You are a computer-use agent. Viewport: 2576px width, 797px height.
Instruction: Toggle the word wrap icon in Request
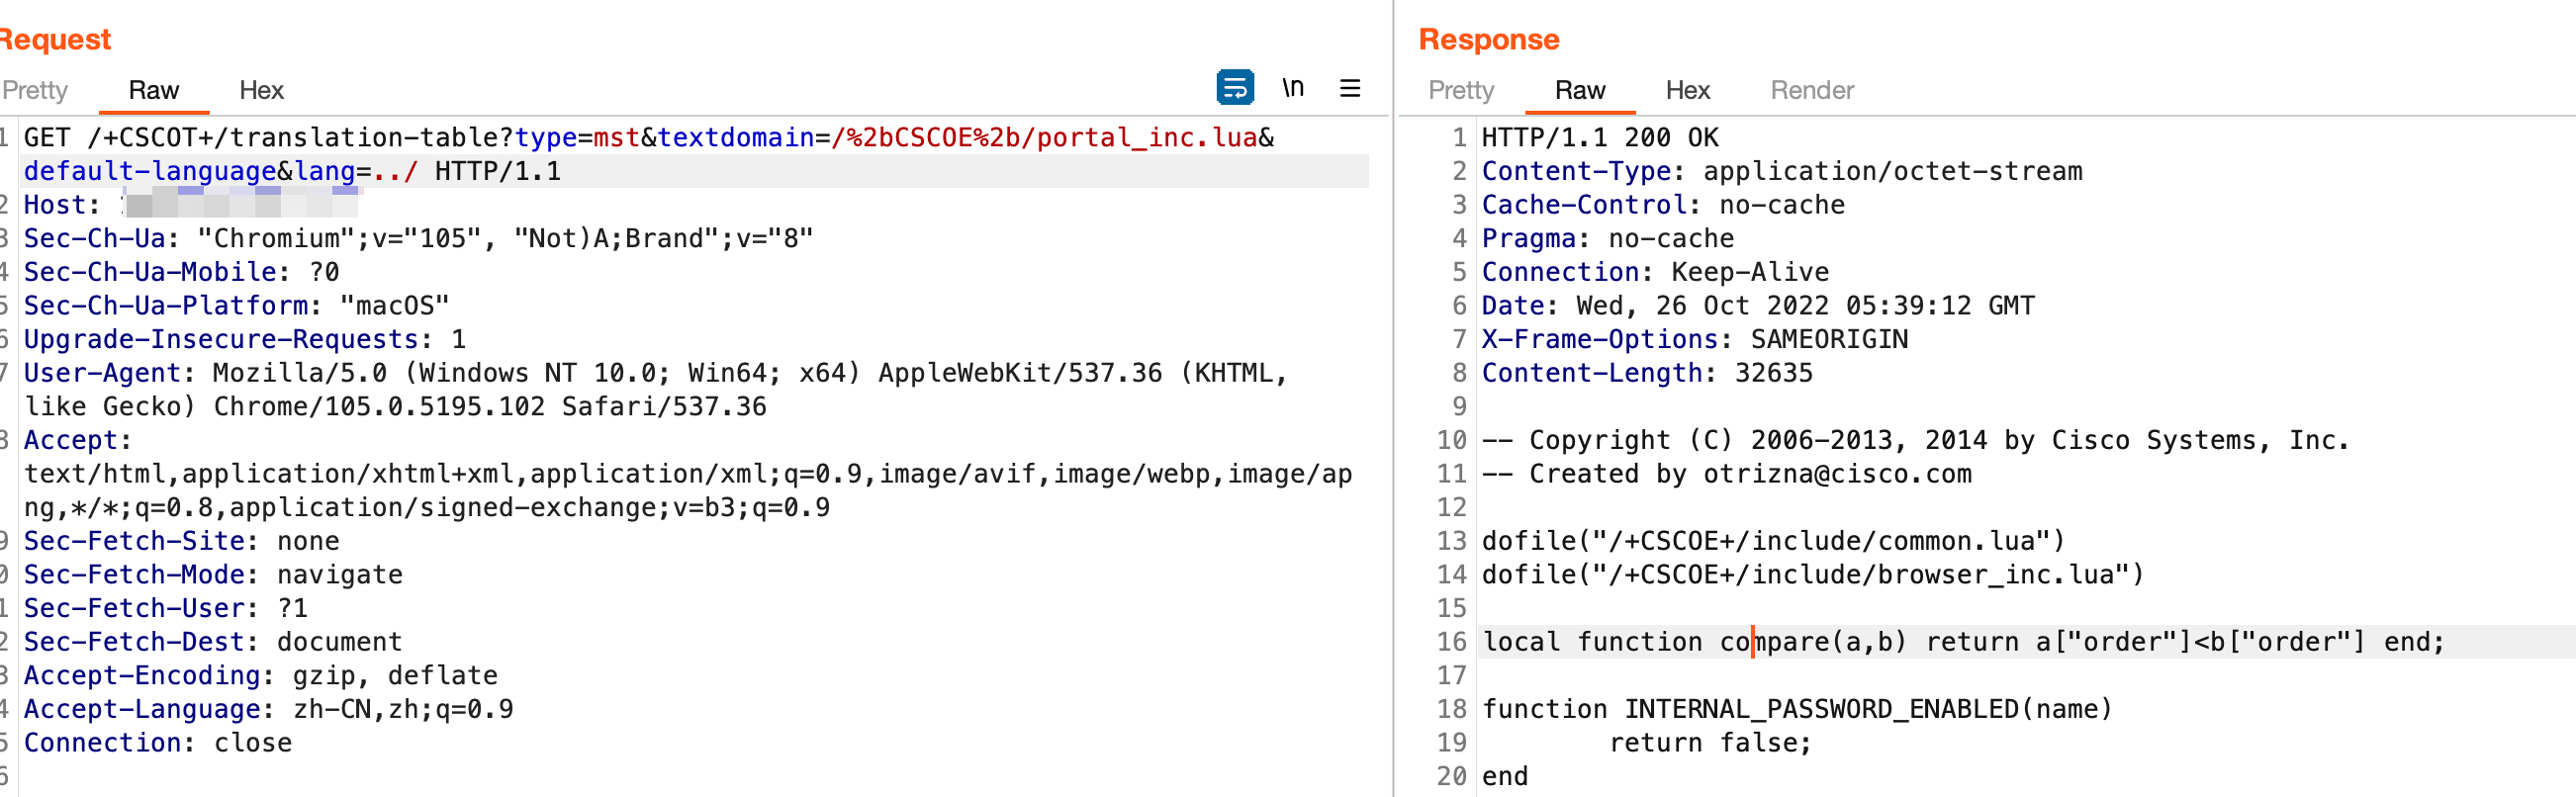point(1234,88)
